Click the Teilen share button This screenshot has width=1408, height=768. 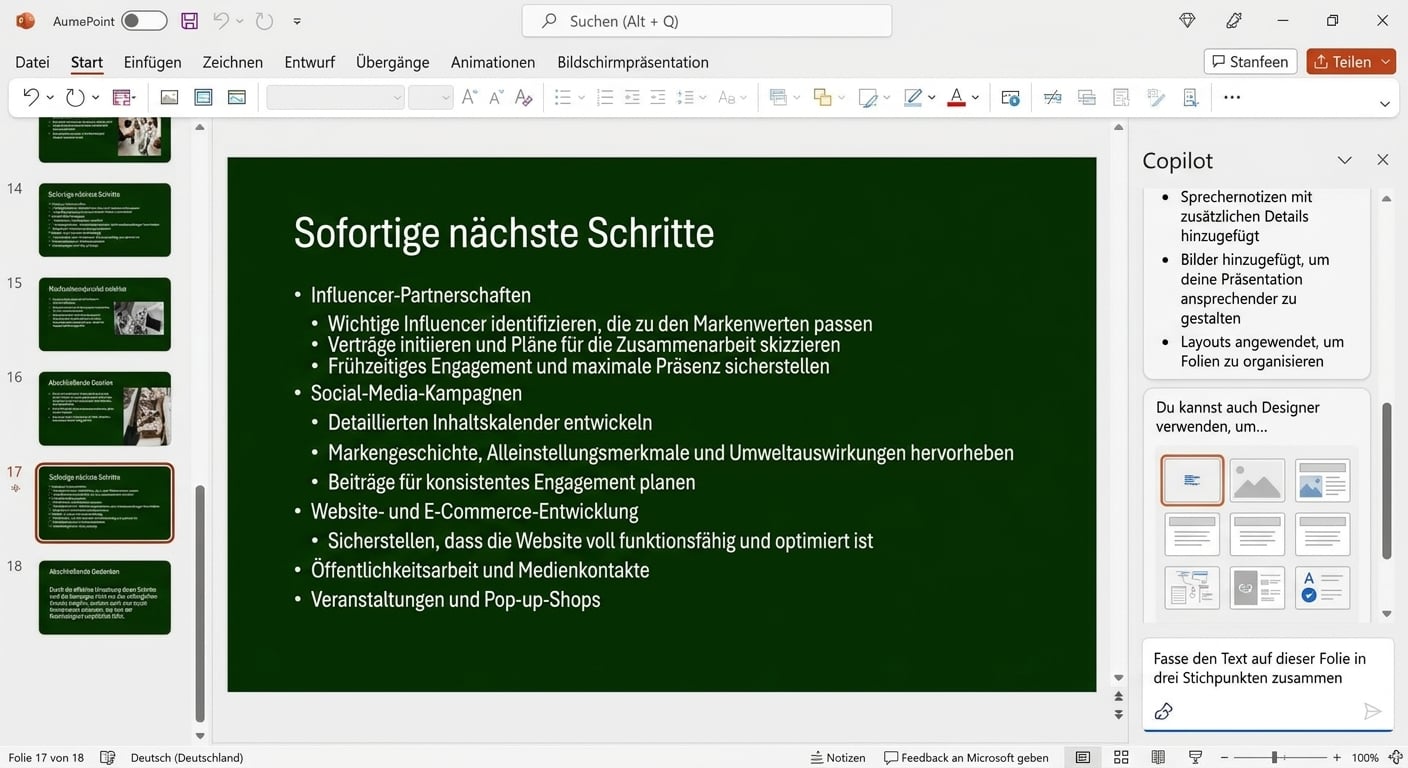pos(1343,62)
